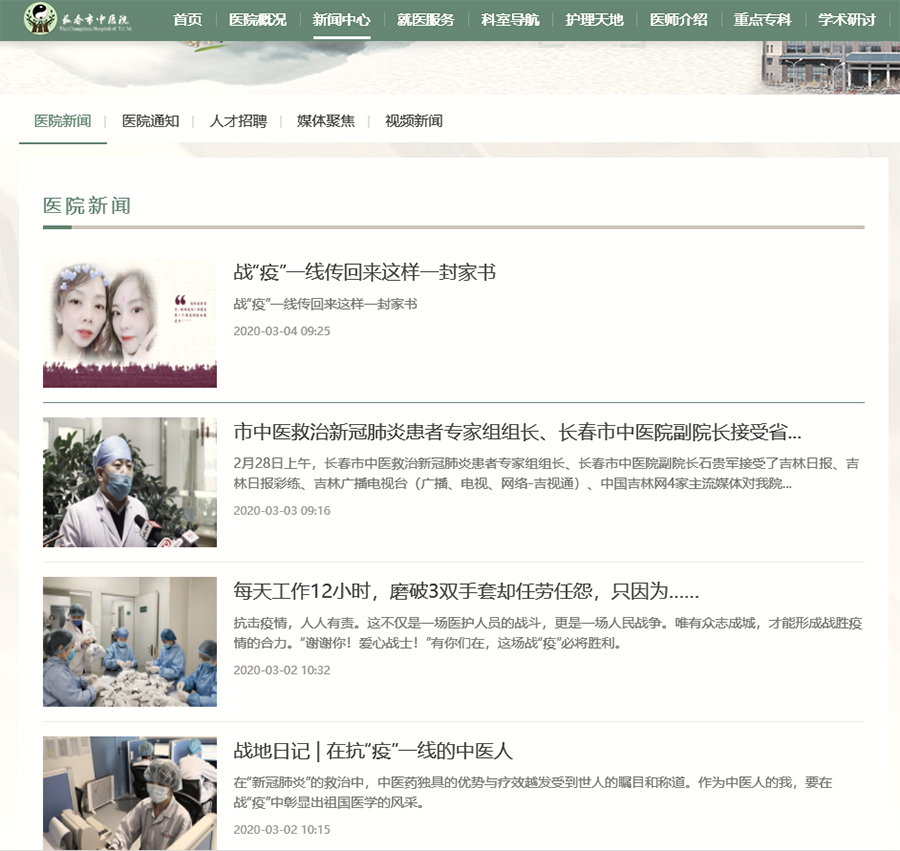Screen dimensions: 900x851
Task: Read article 每天工作12小时，磨破3双手套
Action: pyautogui.click(x=466, y=590)
